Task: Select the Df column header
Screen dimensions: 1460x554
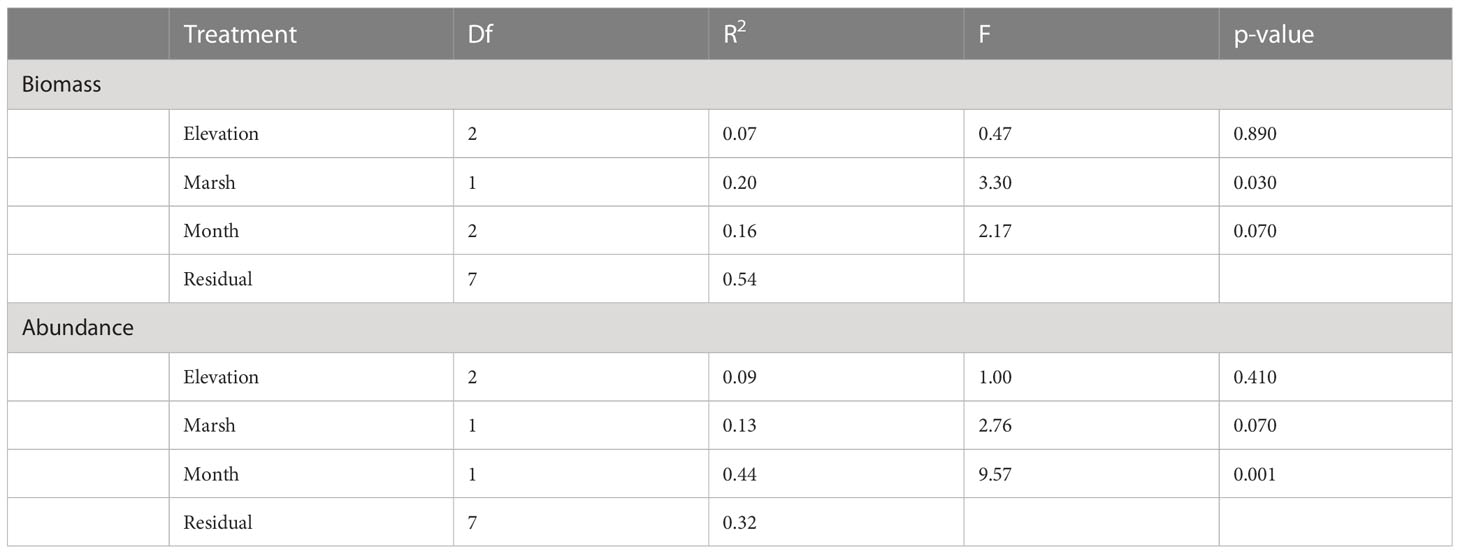Action: point(480,34)
